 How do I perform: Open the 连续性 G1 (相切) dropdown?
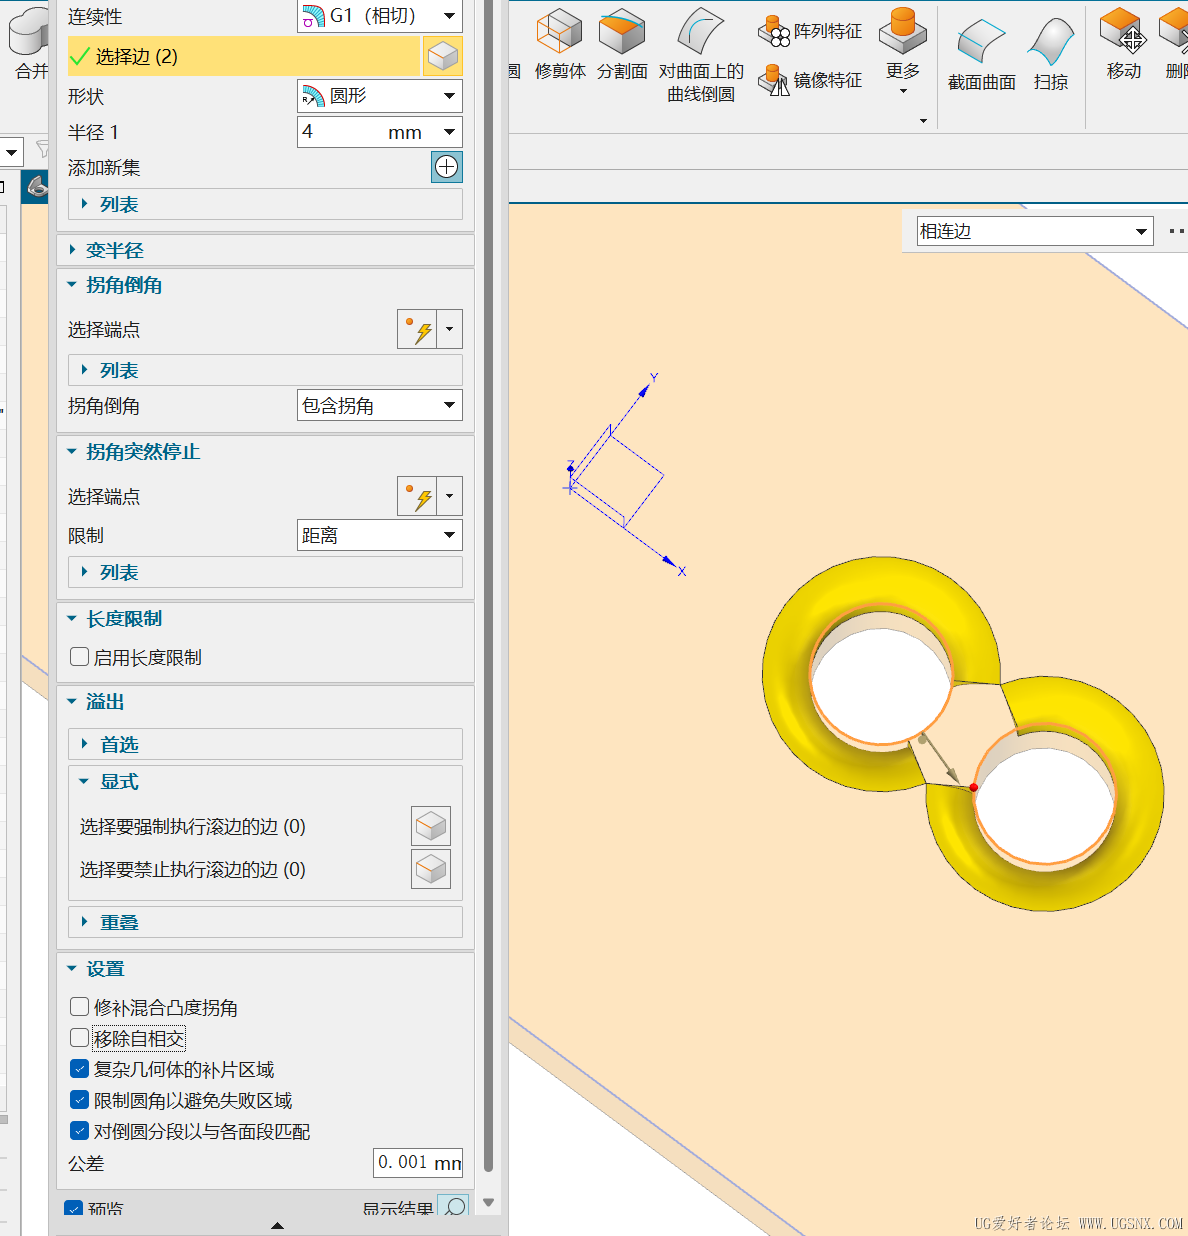[x=380, y=16]
